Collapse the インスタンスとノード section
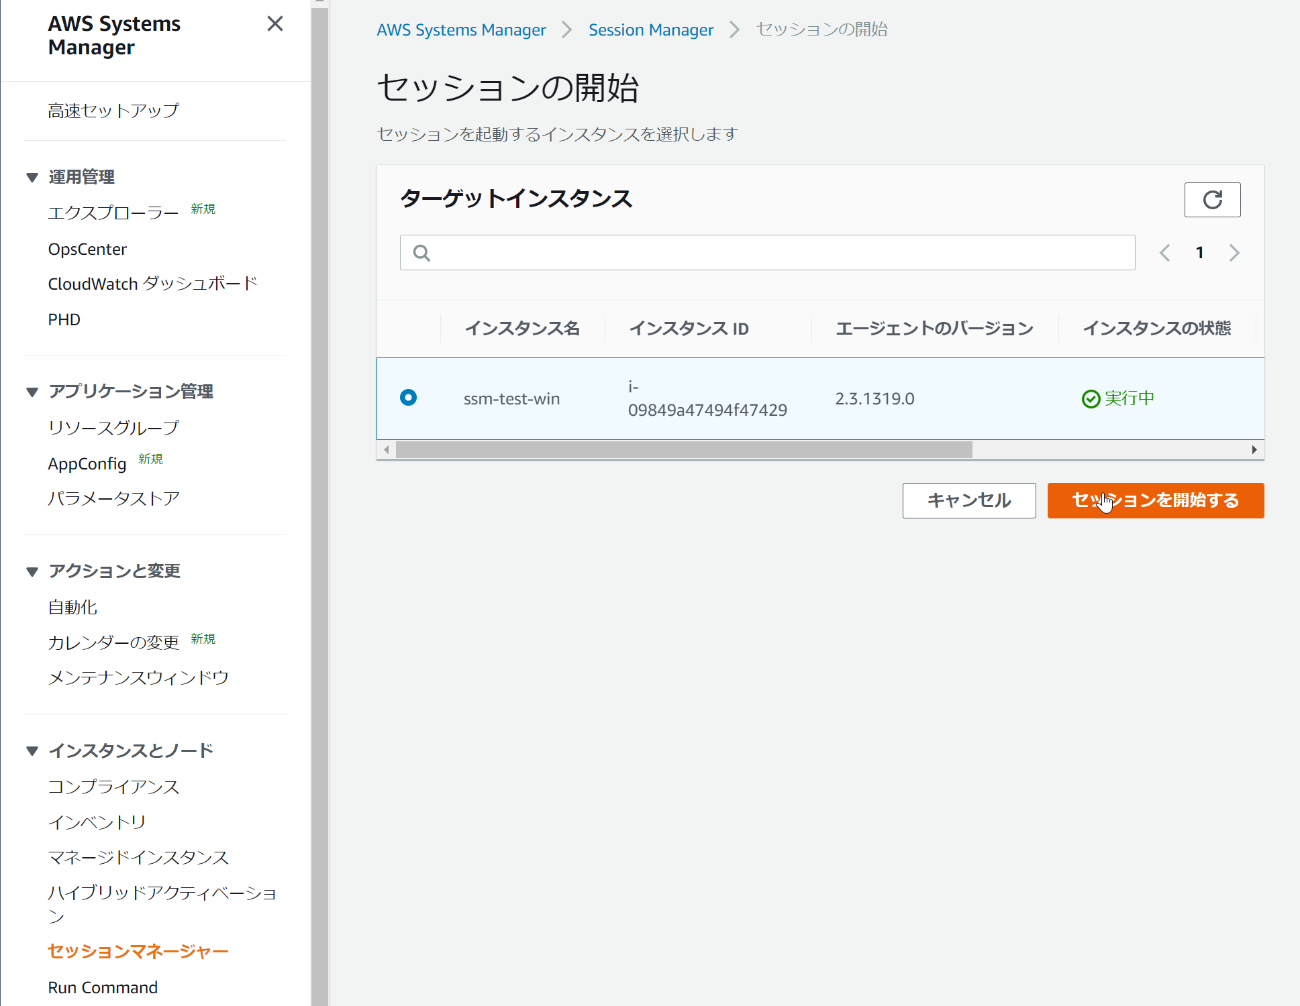The height and width of the screenshot is (1006, 1300). click(32, 751)
